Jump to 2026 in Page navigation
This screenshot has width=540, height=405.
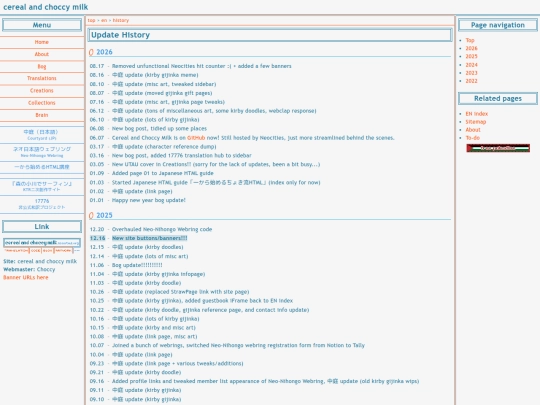(x=471, y=48)
